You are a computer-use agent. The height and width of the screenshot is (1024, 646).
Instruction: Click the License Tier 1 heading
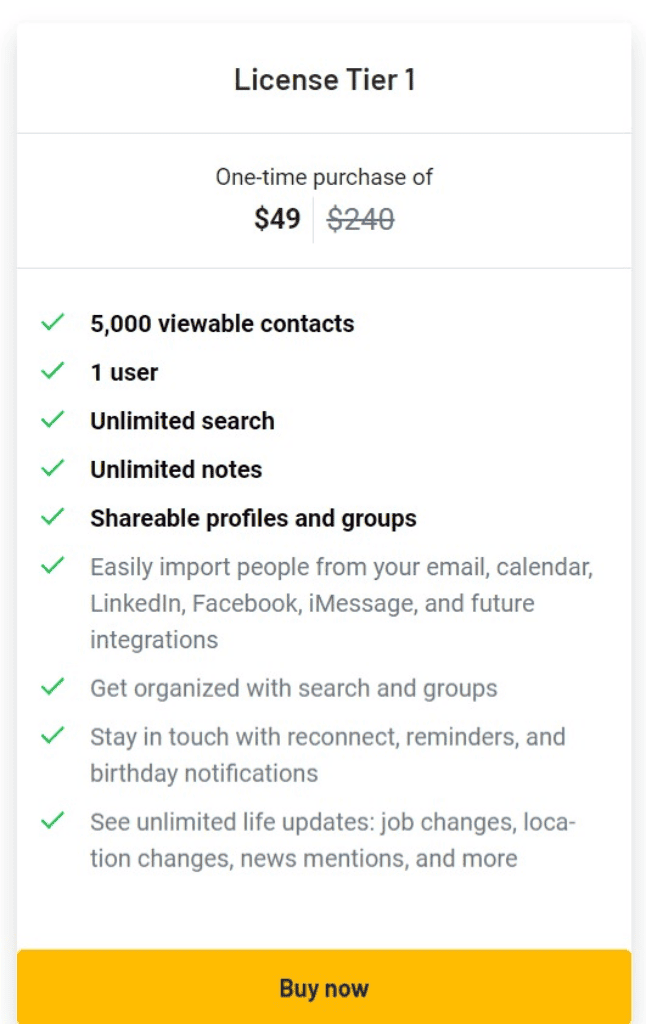pyautogui.click(x=324, y=80)
